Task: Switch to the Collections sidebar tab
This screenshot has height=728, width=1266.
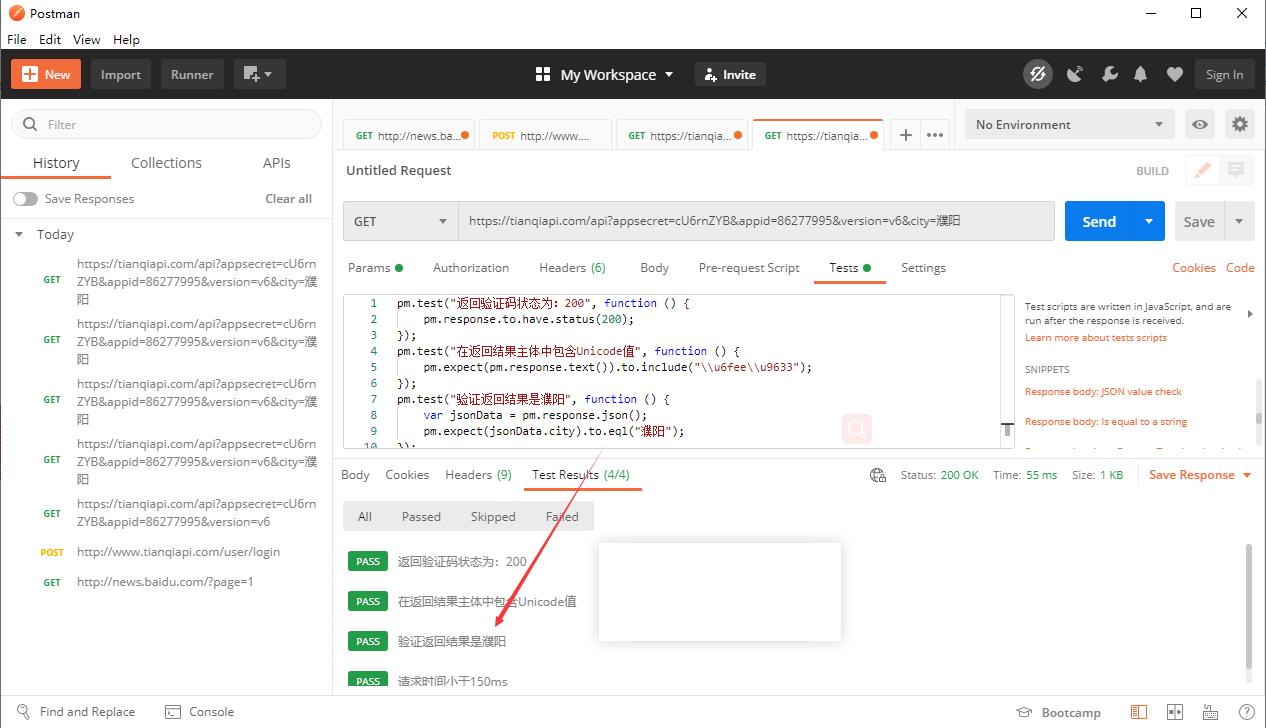Action: pyautogui.click(x=166, y=163)
